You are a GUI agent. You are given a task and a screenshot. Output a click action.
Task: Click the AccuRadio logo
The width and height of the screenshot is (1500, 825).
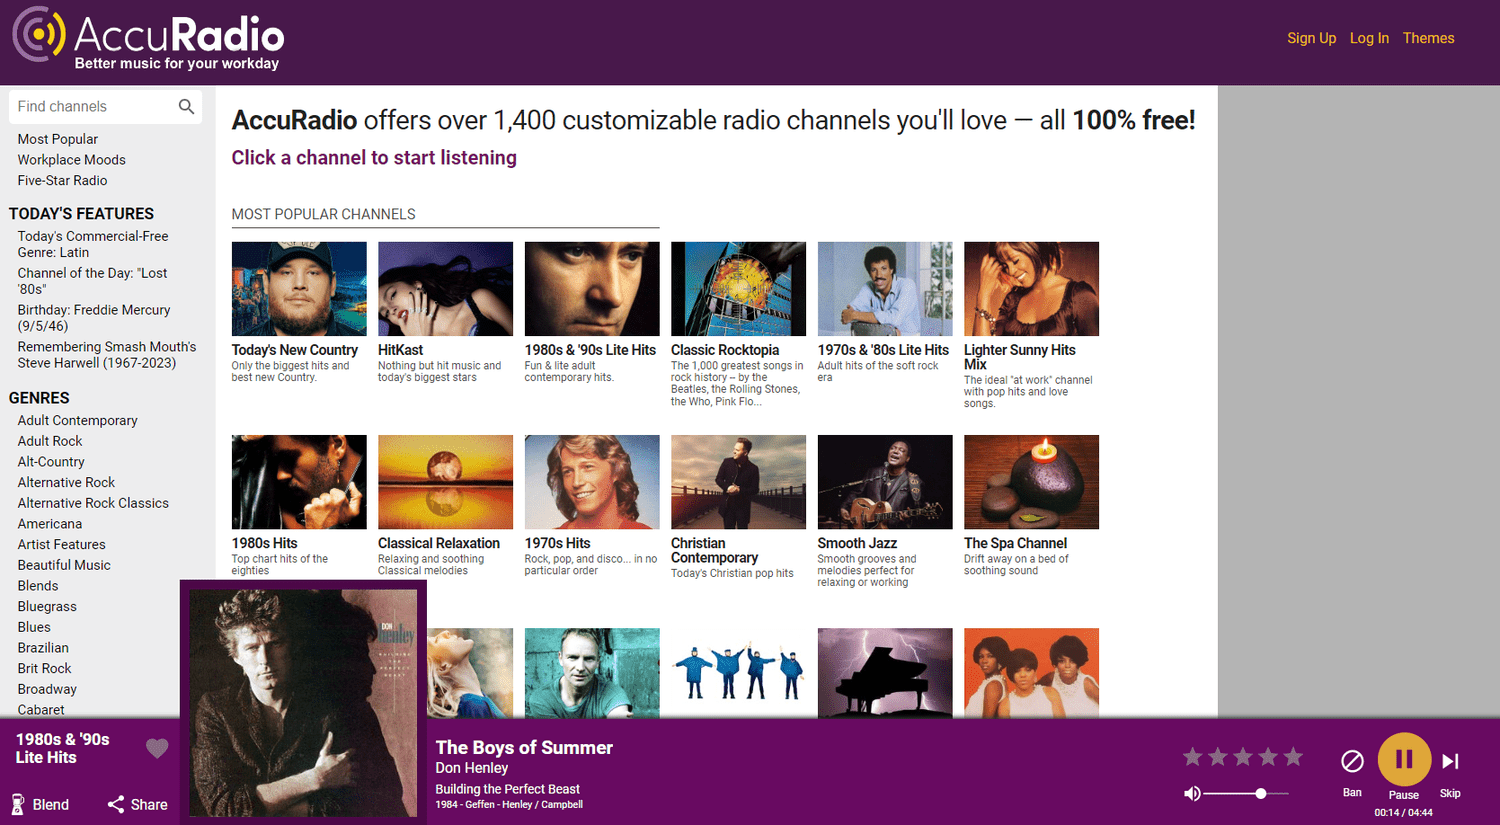148,40
